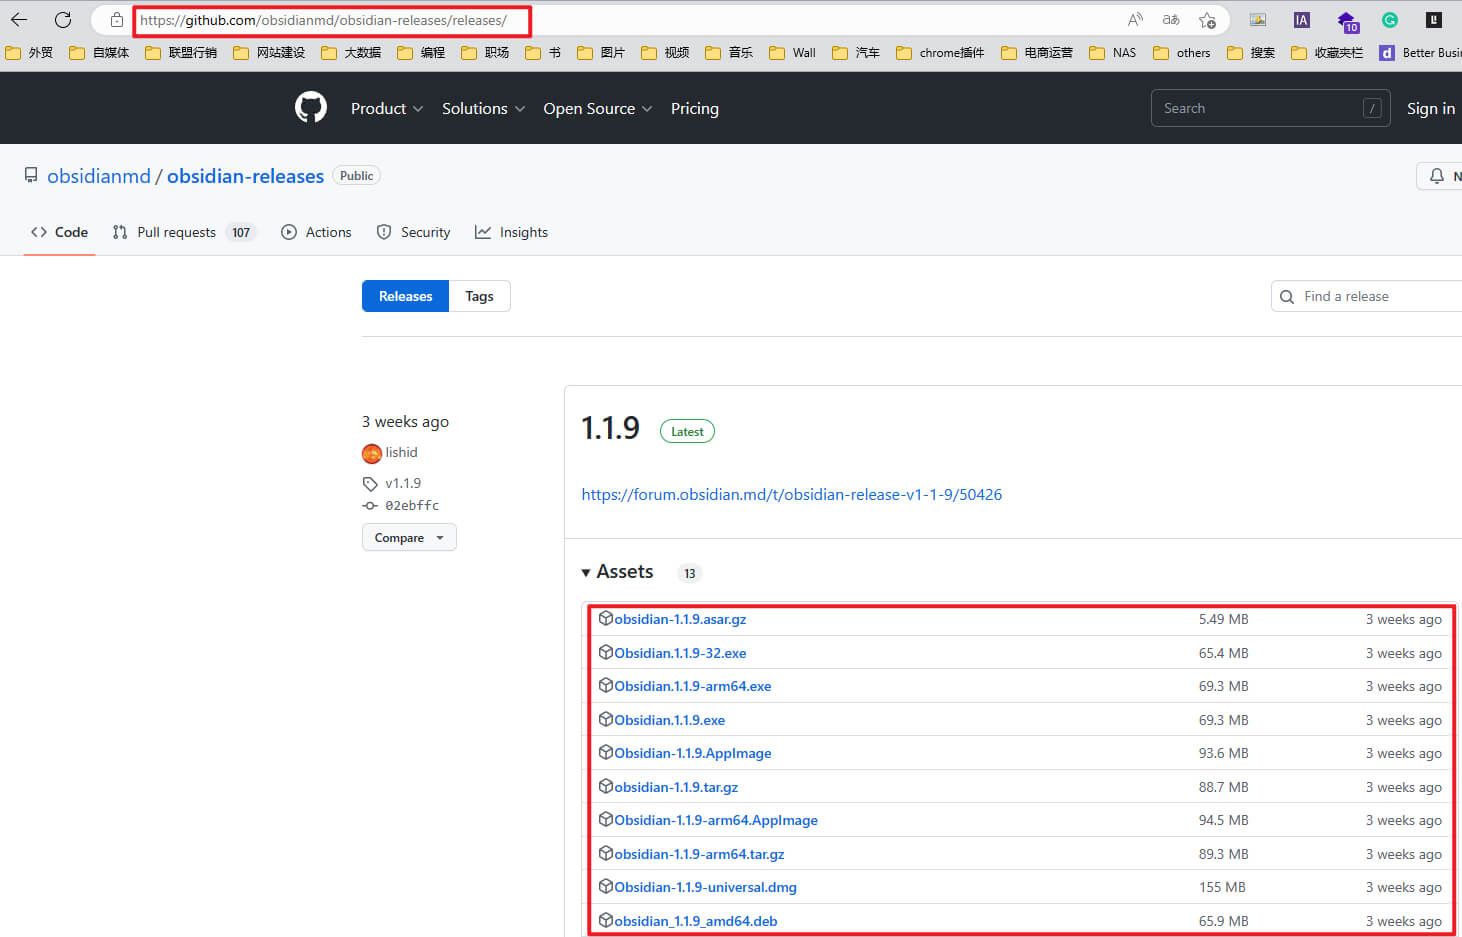Open the Compare dropdown
Screen dimensions: 1462x937
[x=409, y=538]
